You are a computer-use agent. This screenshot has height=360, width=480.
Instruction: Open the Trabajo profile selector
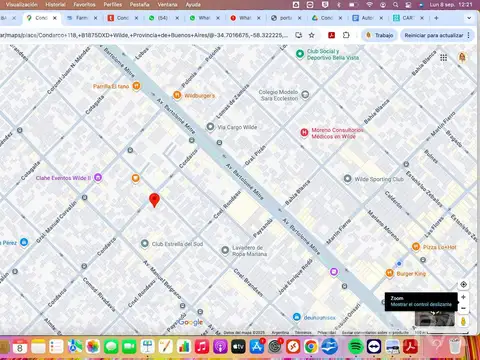coord(379,35)
